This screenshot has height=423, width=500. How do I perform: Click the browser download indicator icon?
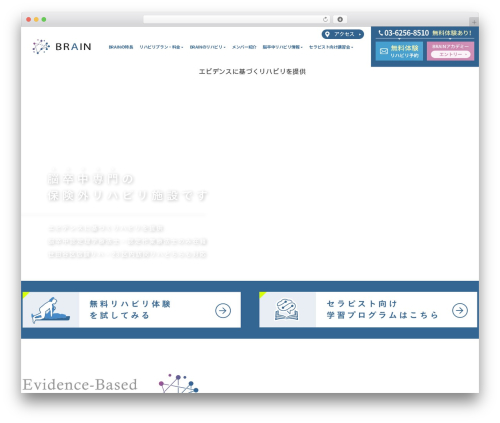340,20
